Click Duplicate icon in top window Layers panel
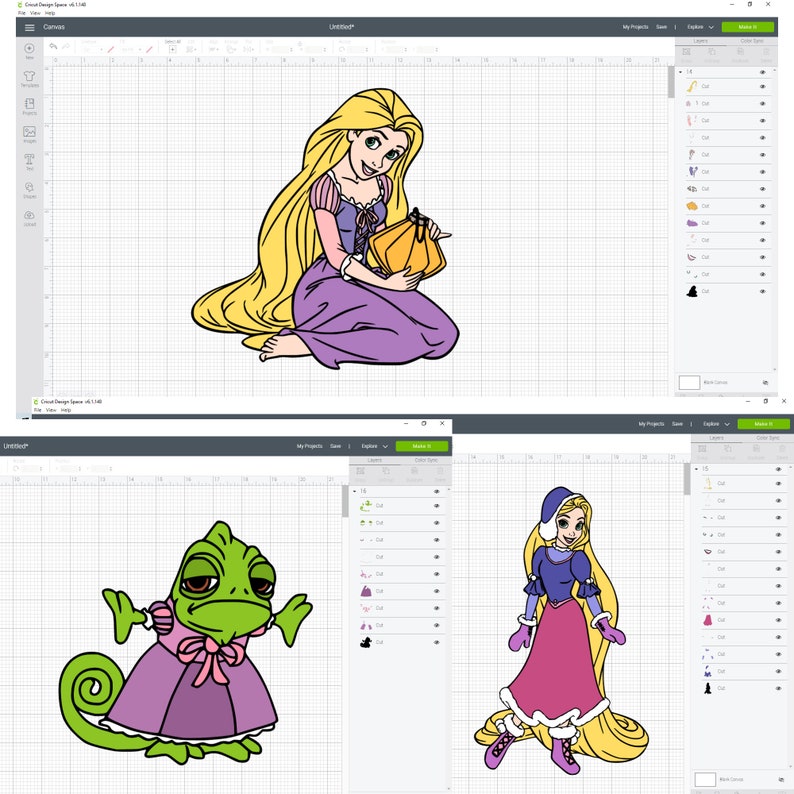The height and width of the screenshot is (794, 794). (740, 52)
